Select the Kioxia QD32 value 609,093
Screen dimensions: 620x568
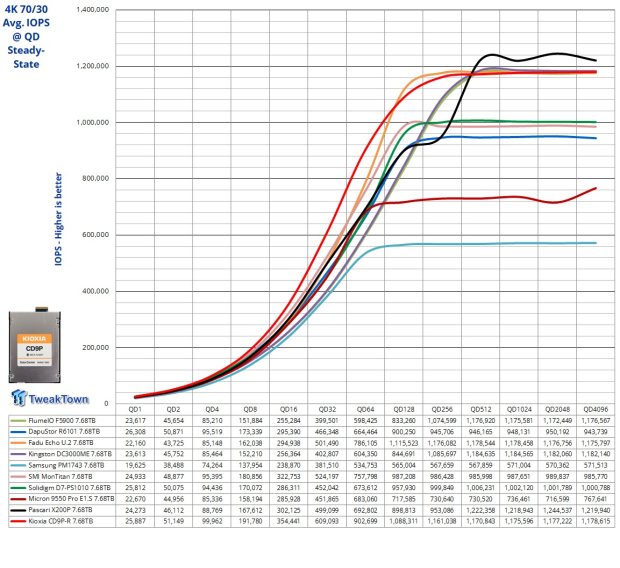(327, 521)
